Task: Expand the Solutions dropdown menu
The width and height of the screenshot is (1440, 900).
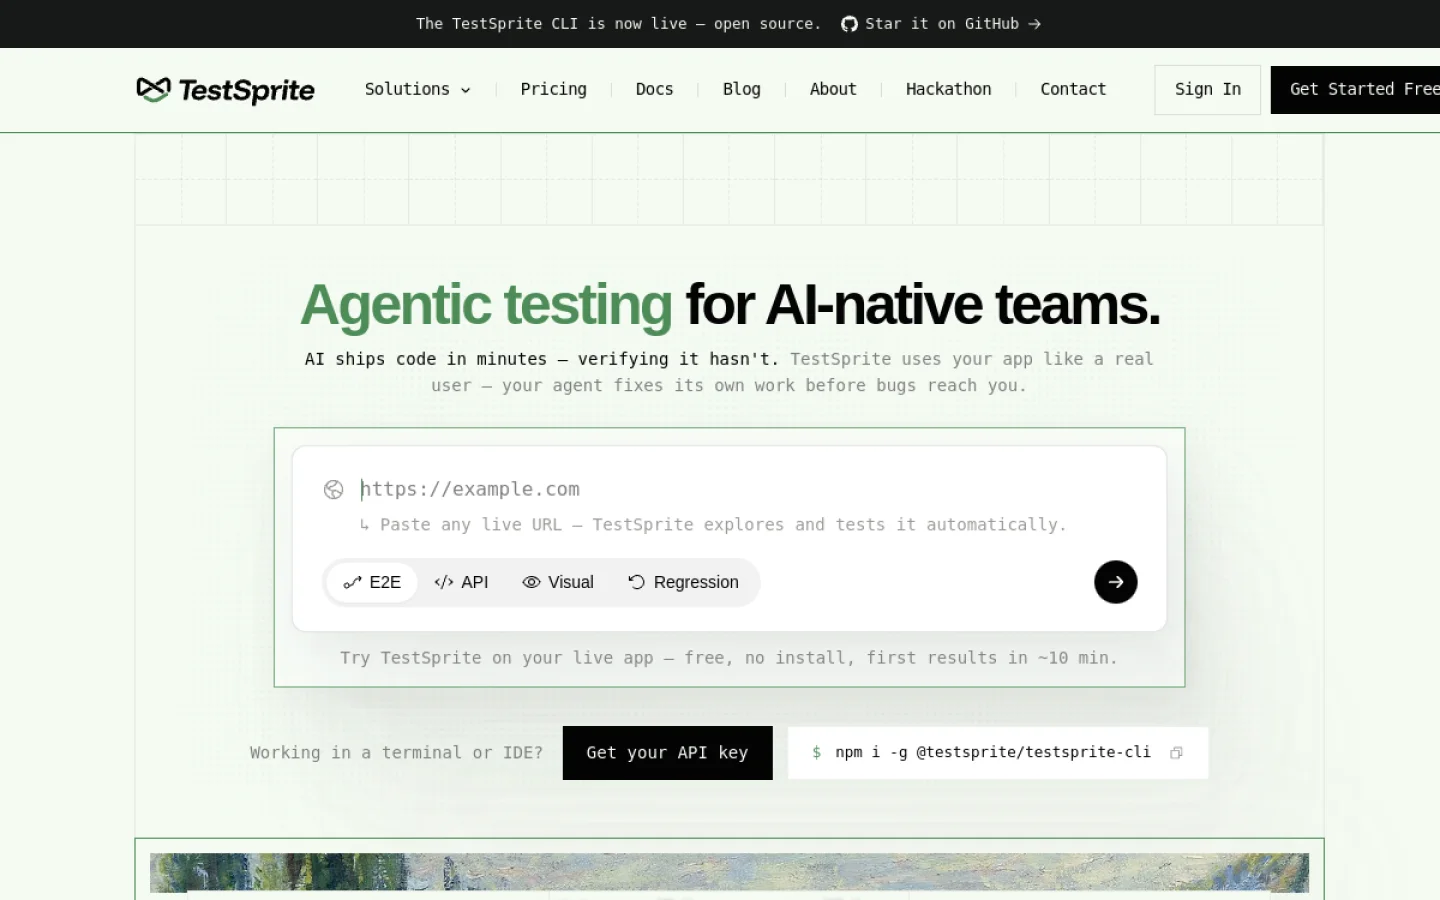Action: point(417,89)
